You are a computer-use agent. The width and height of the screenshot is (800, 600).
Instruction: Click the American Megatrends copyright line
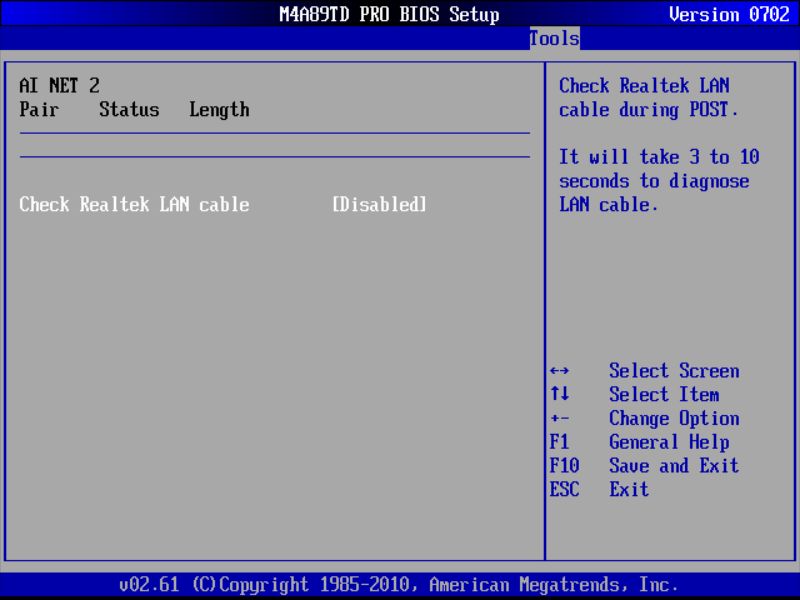[x=400, y=585]
